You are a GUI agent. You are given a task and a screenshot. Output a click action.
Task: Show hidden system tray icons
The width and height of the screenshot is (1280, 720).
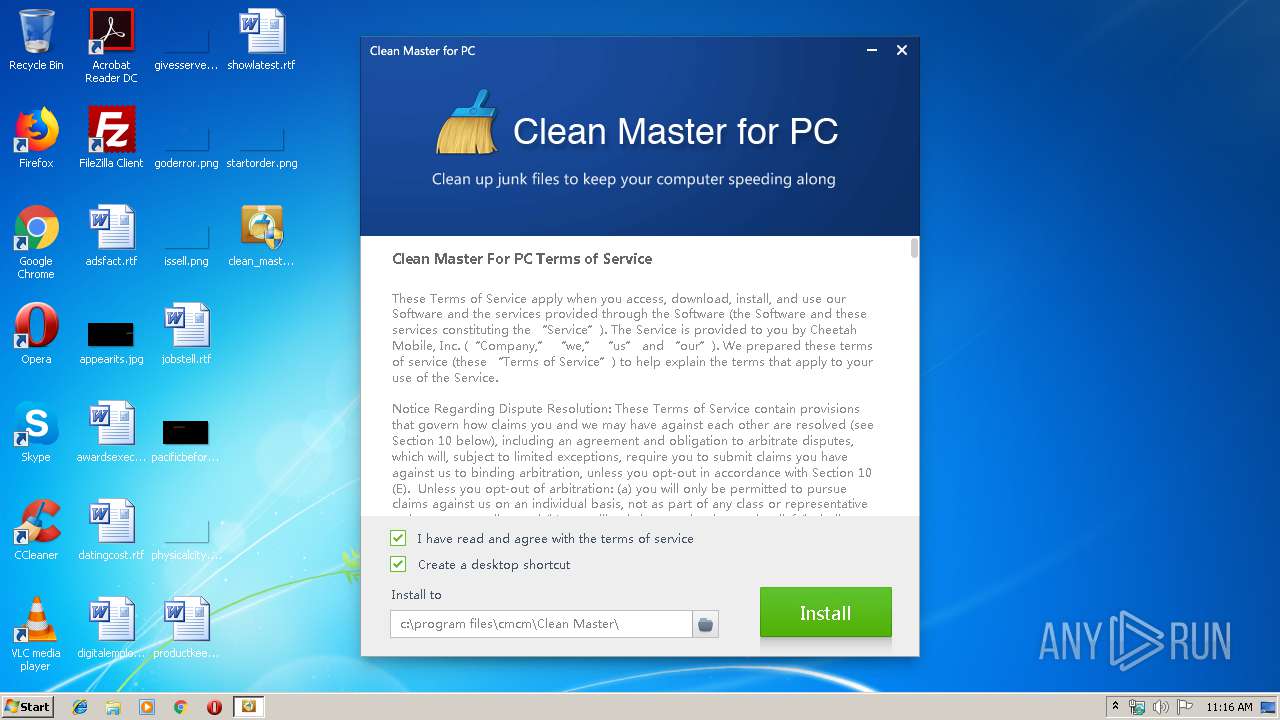pos(1115,706)
